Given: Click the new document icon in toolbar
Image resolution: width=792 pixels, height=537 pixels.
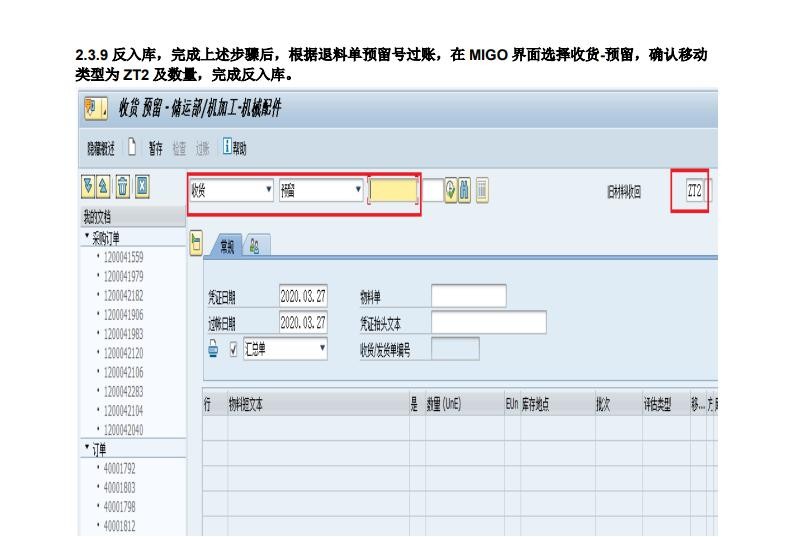Looking at the screenshot, I should [x=131, y=148].
